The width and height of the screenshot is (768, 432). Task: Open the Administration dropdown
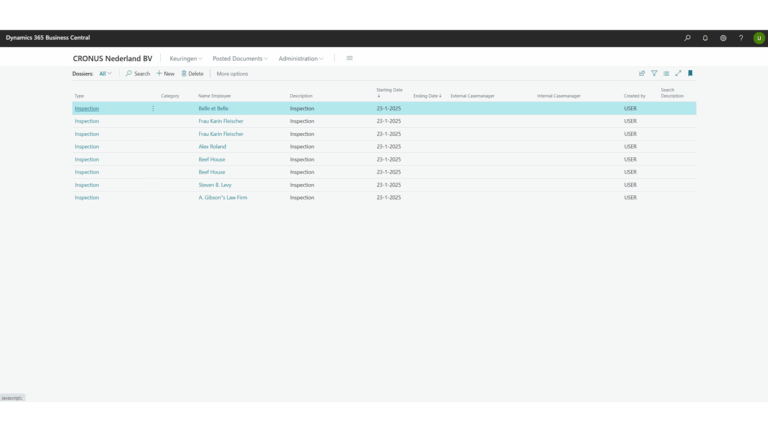tap(301, 59)
